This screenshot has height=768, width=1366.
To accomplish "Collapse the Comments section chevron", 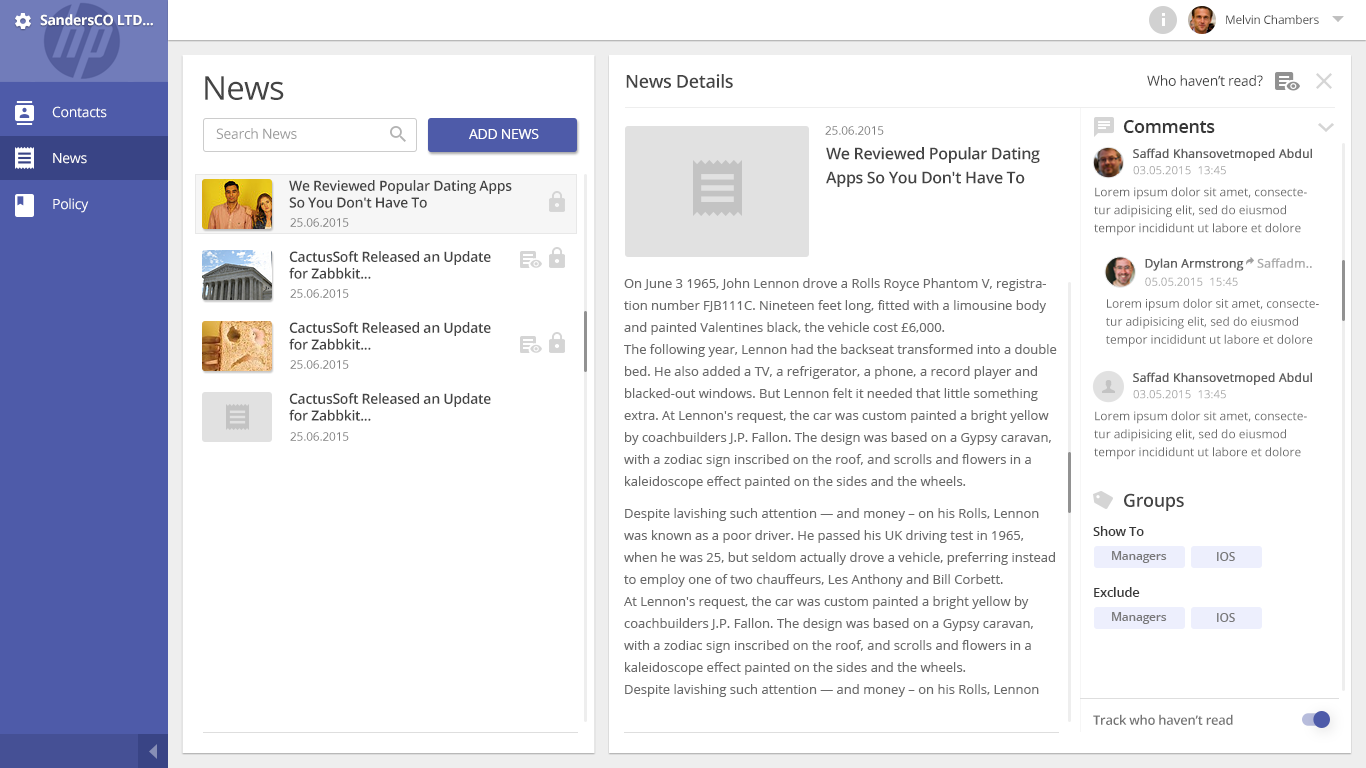I will pyautogui.click(x=1326, y=127).
